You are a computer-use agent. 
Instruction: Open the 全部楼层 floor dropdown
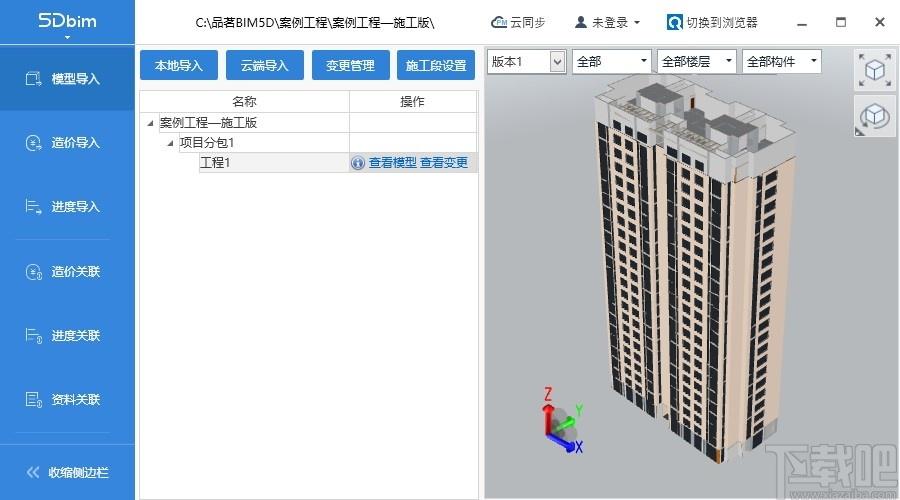coord(697,61)
